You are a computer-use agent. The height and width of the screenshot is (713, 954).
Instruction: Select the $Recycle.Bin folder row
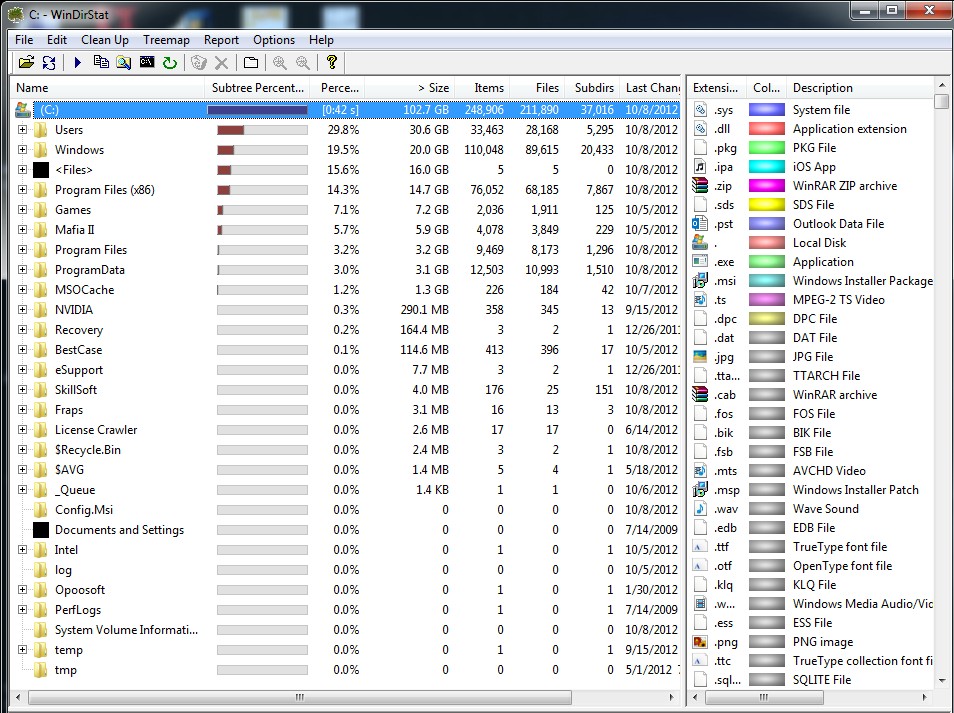point(88,450)
